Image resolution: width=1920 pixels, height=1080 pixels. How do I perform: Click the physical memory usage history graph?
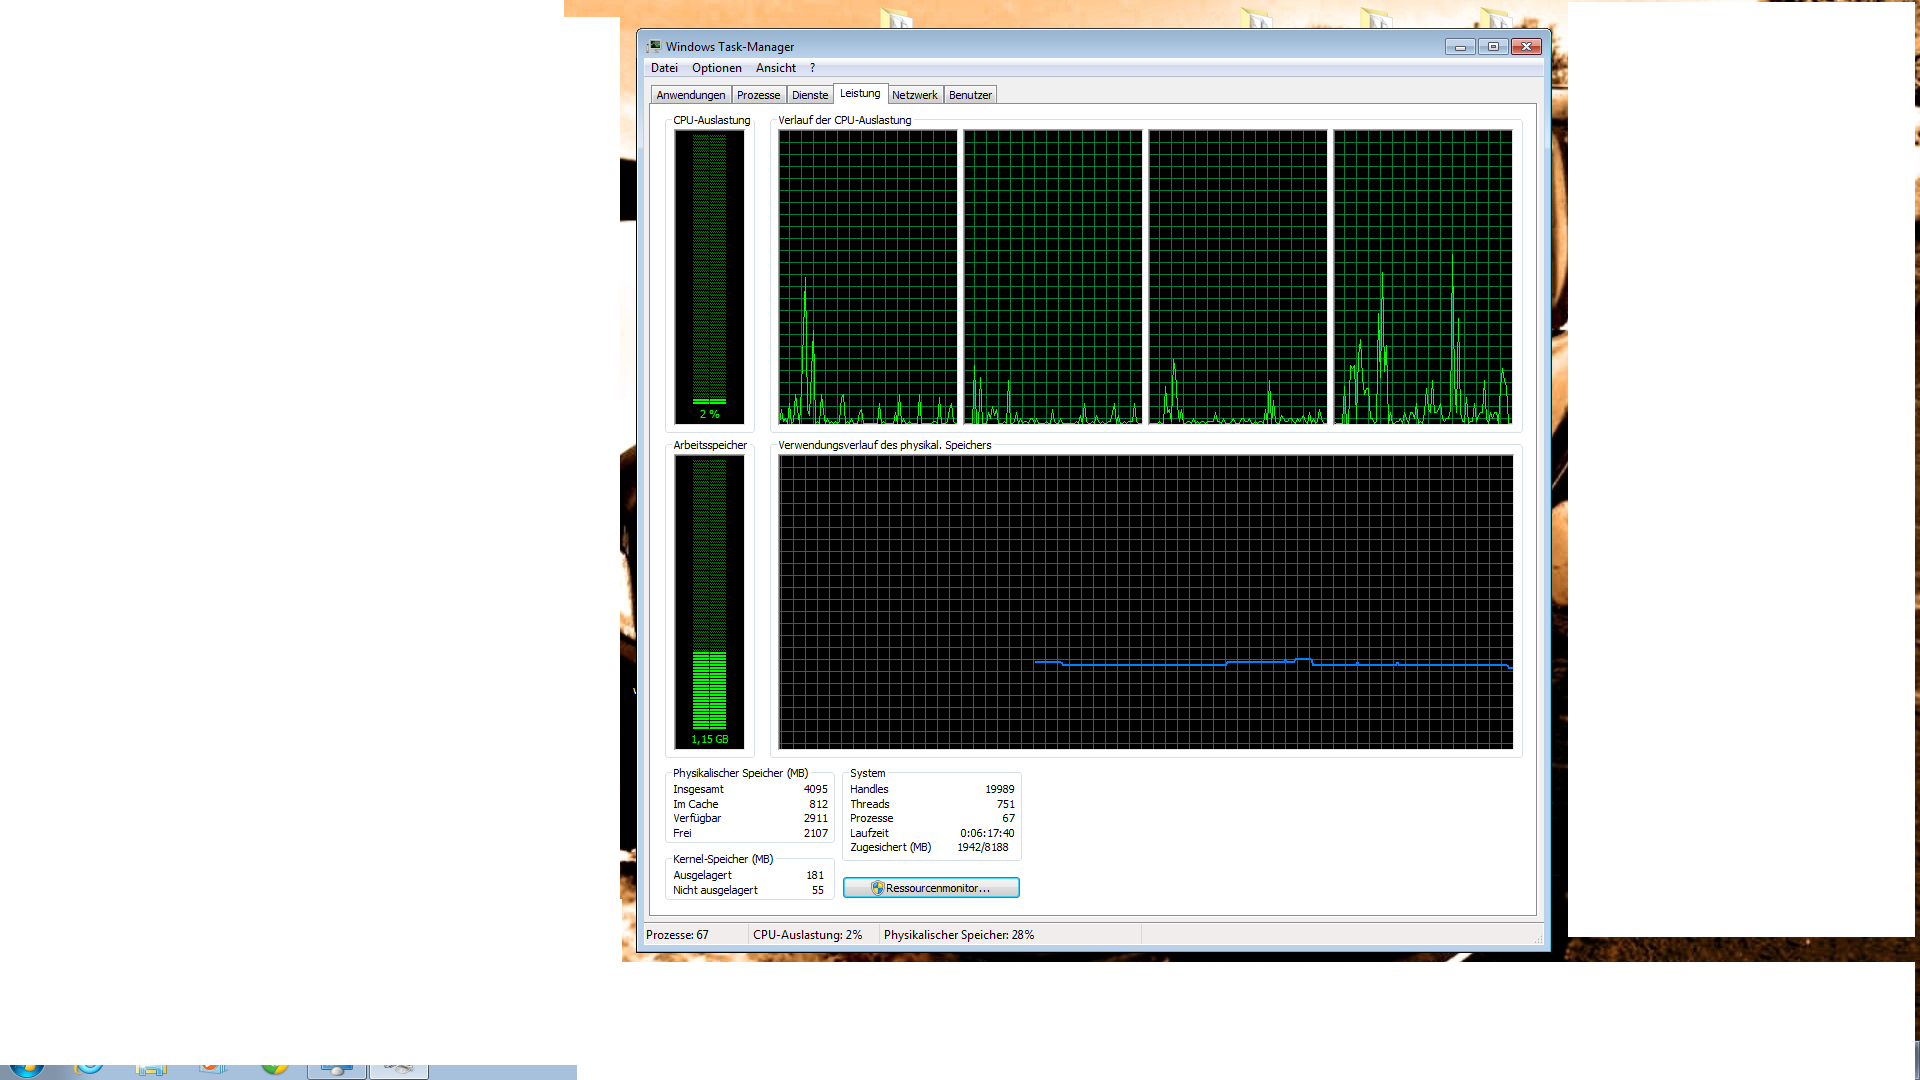pyautogui.click(x=1145, y=601)
